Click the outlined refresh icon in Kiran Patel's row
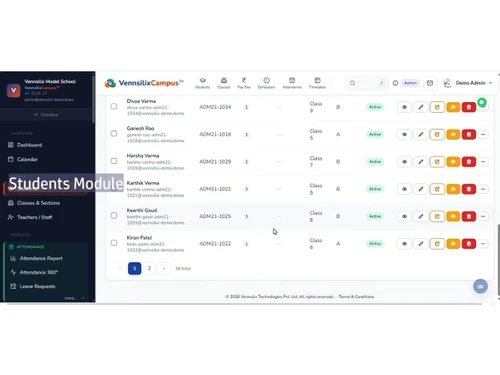The width and height of the screenshot is (500, 375). coord(437,244)
